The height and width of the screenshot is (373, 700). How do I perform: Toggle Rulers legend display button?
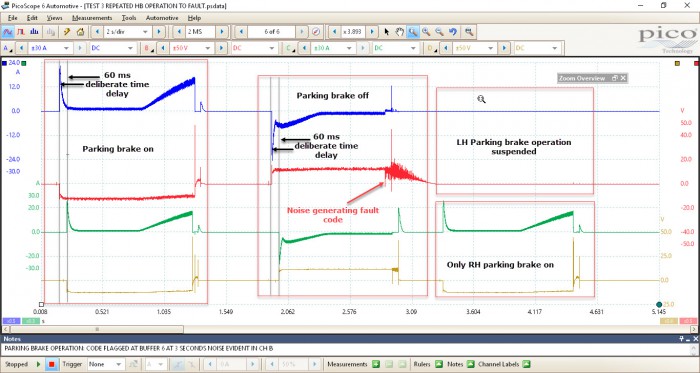tap(438, 364)
